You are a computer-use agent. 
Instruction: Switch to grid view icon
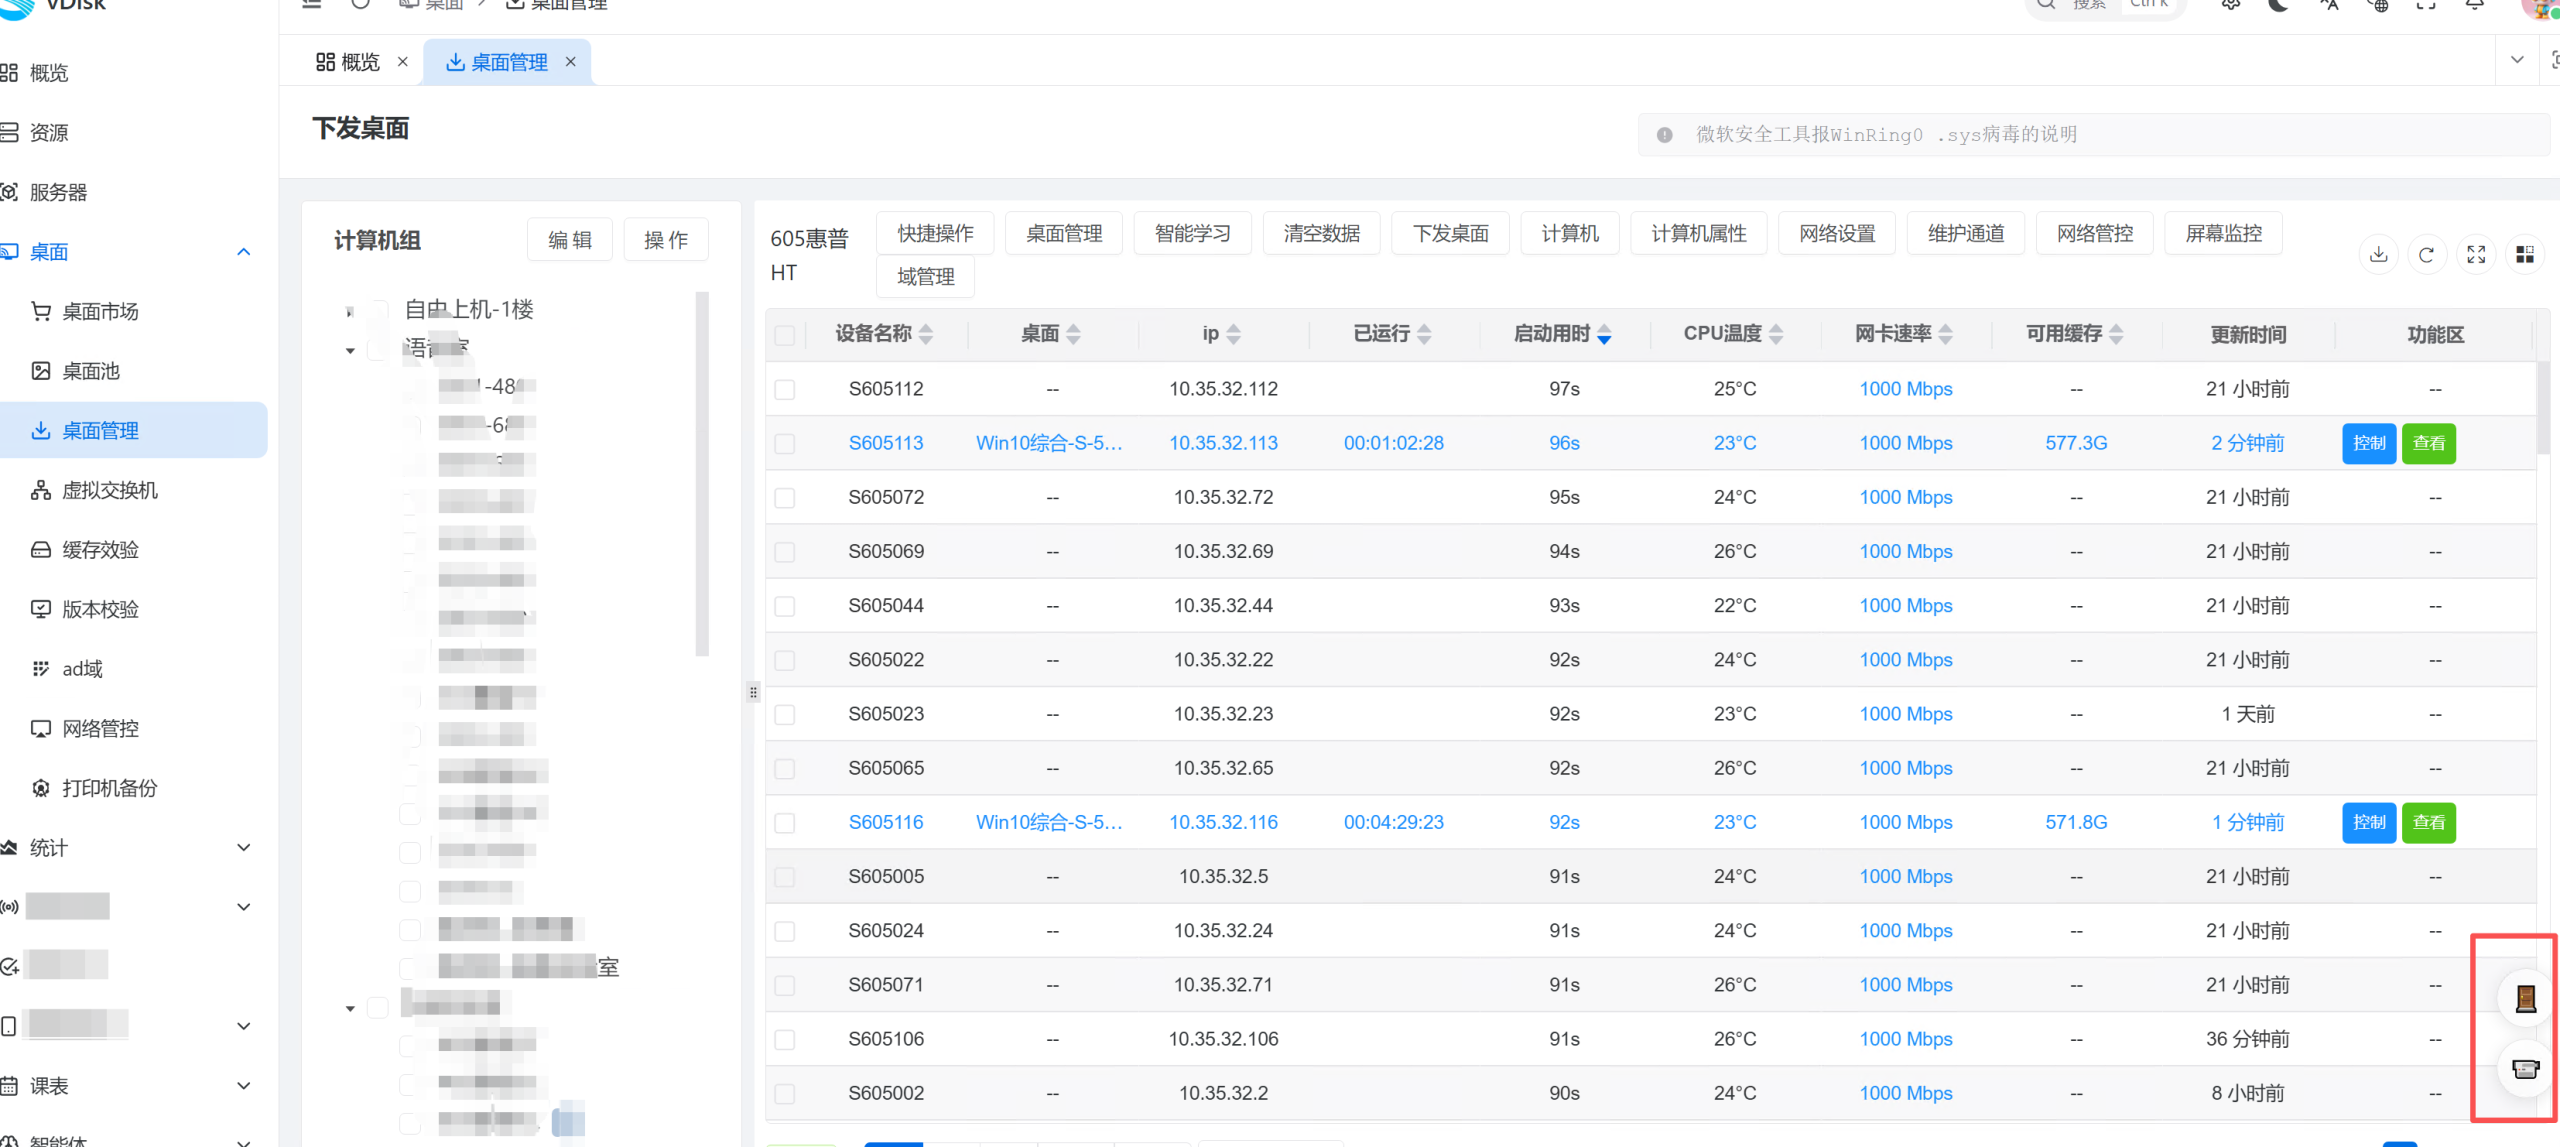(x=2525, y=255)
